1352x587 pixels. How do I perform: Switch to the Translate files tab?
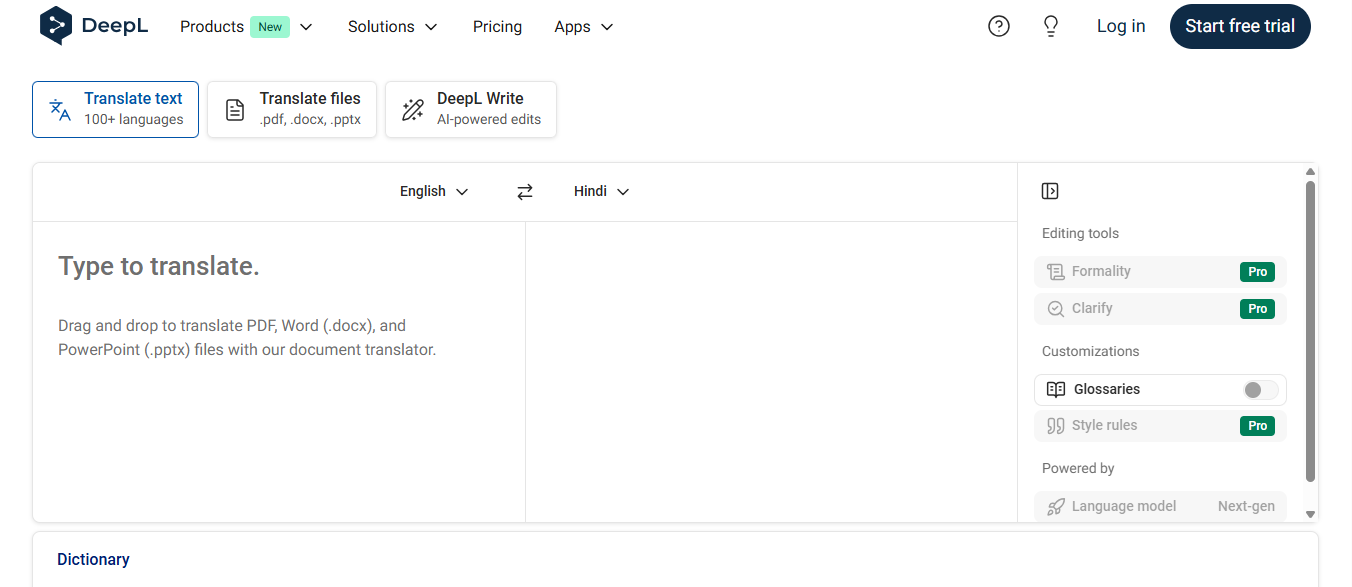click(x=291, y=109)
